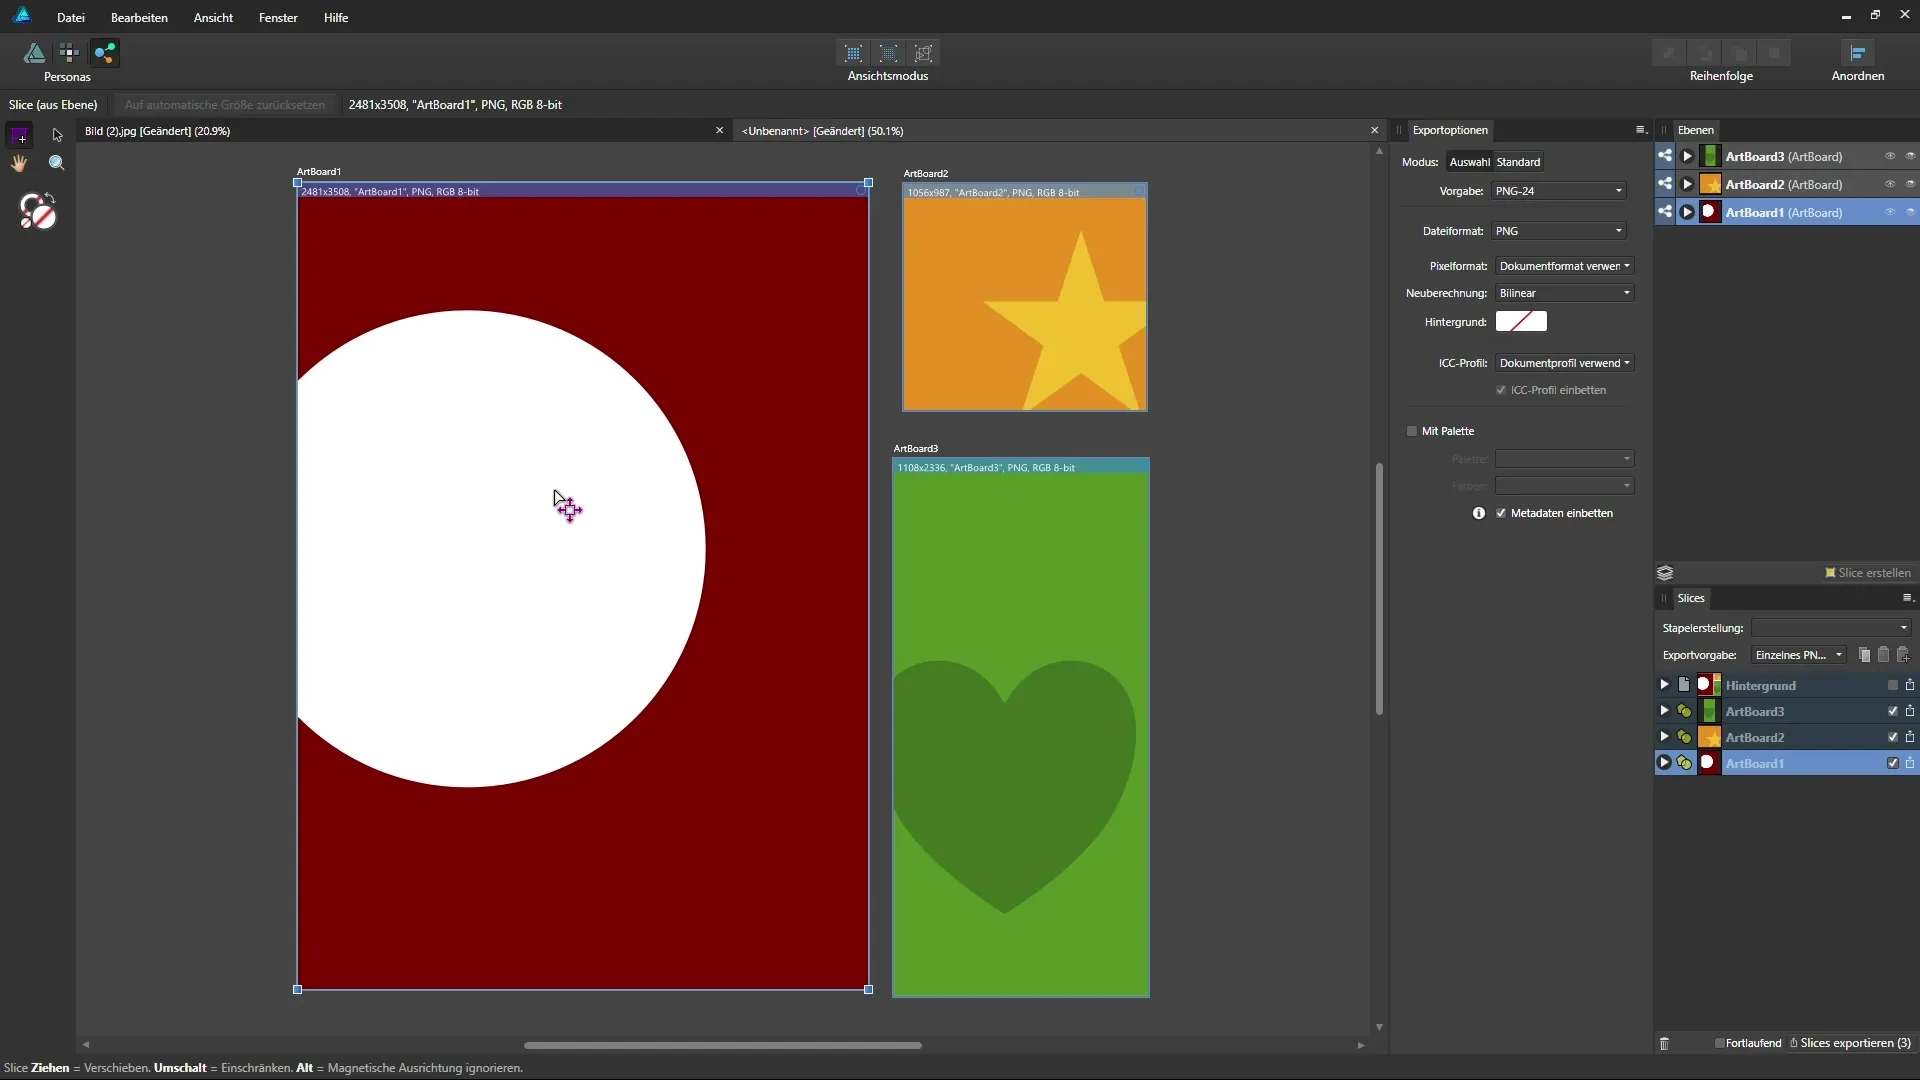Click the third Ansichtsmodus view icon

pyautogui.click(x=925, y=53)
